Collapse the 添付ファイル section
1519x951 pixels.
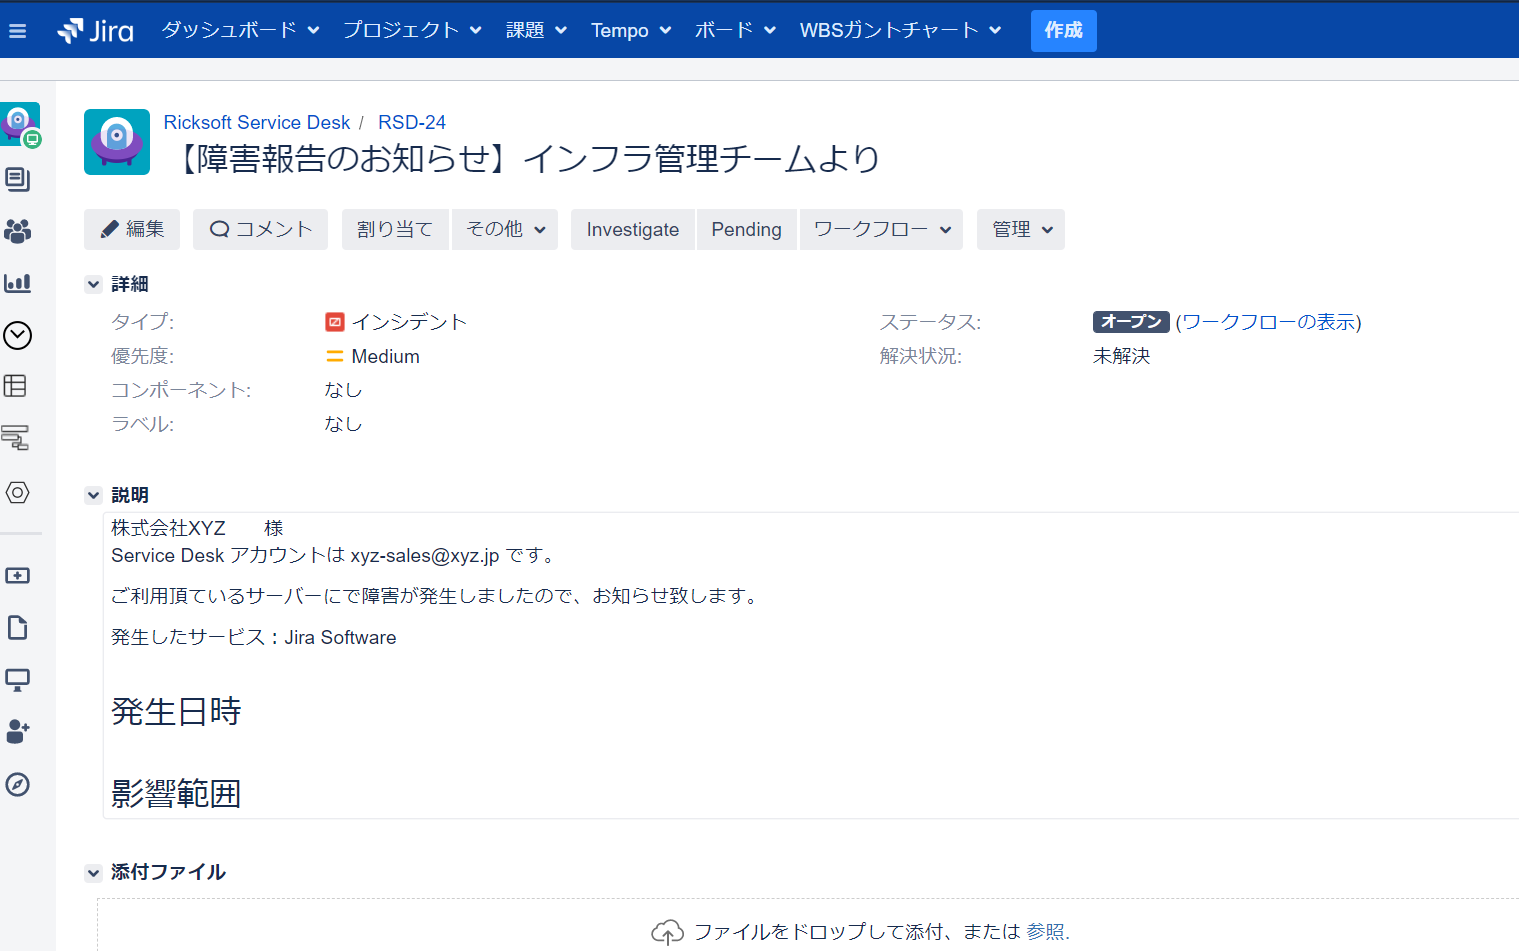(x=93, y=873)
